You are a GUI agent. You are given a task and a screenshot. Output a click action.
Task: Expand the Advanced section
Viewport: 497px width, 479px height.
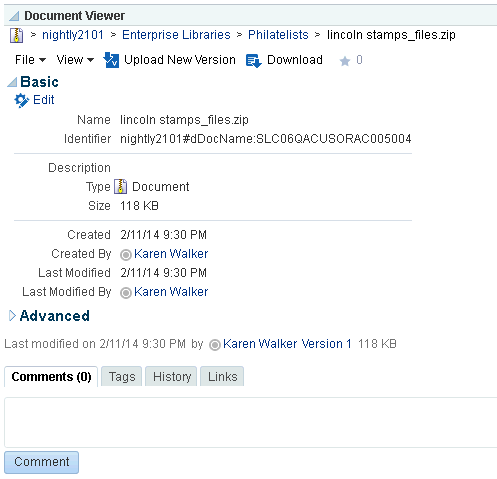point(12,315)
